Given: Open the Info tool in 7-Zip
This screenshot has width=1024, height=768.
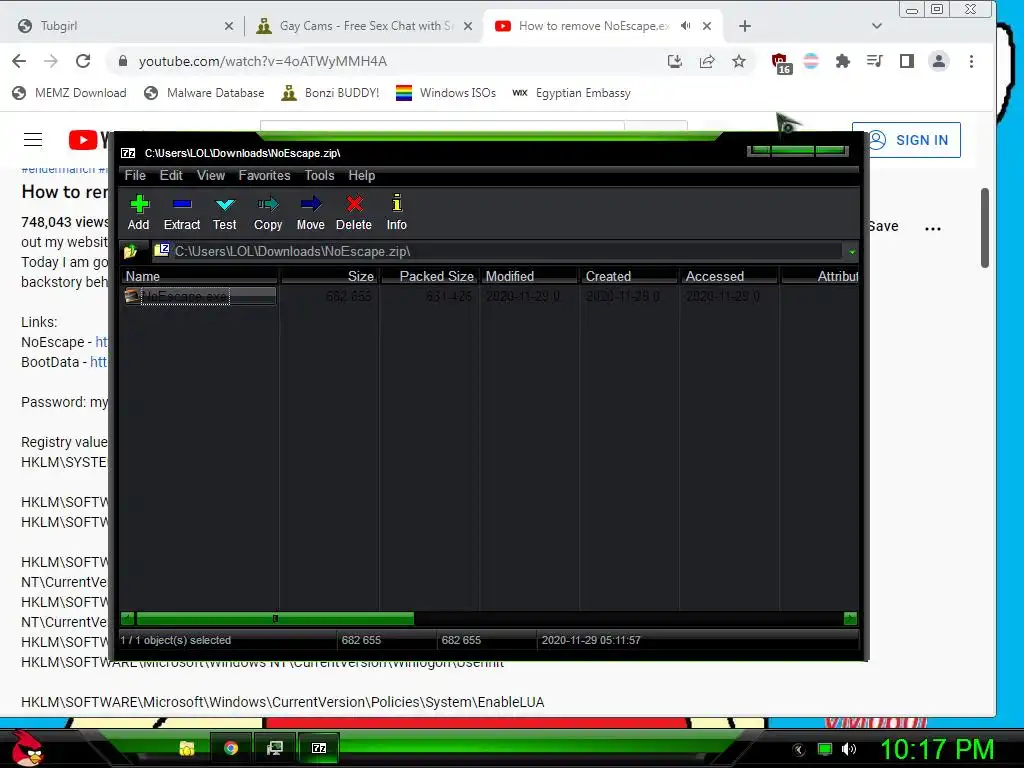Looking at the screenshot, I should click(396, 213).
